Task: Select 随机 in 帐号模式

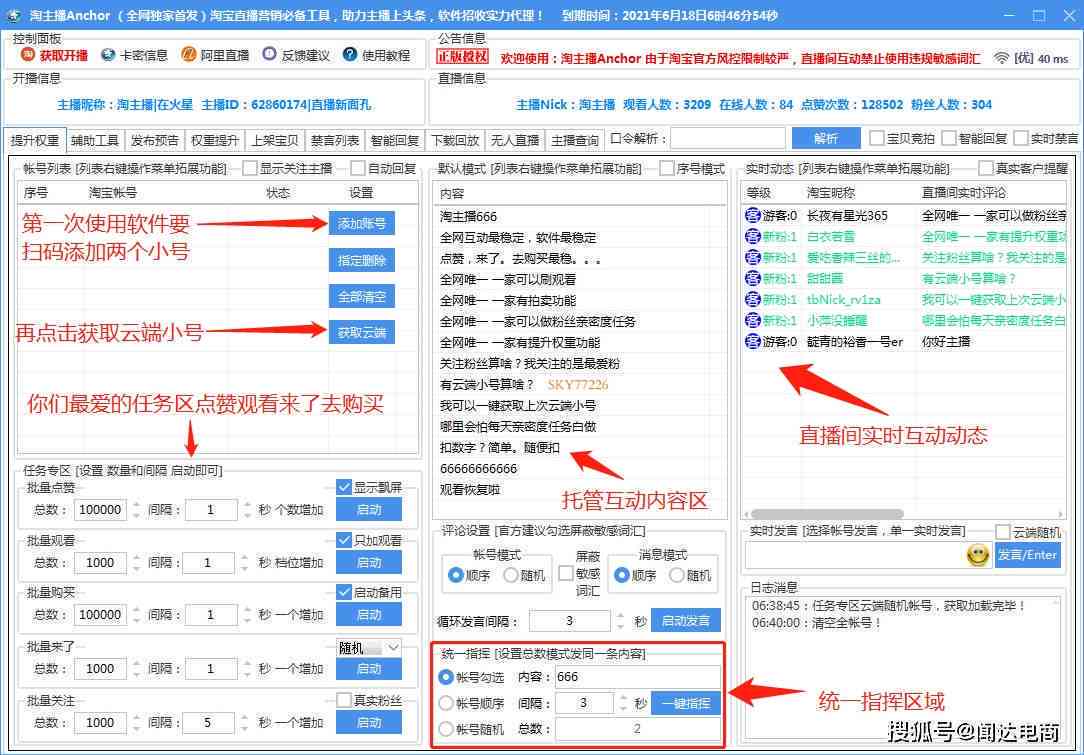Action: point(511,575)
